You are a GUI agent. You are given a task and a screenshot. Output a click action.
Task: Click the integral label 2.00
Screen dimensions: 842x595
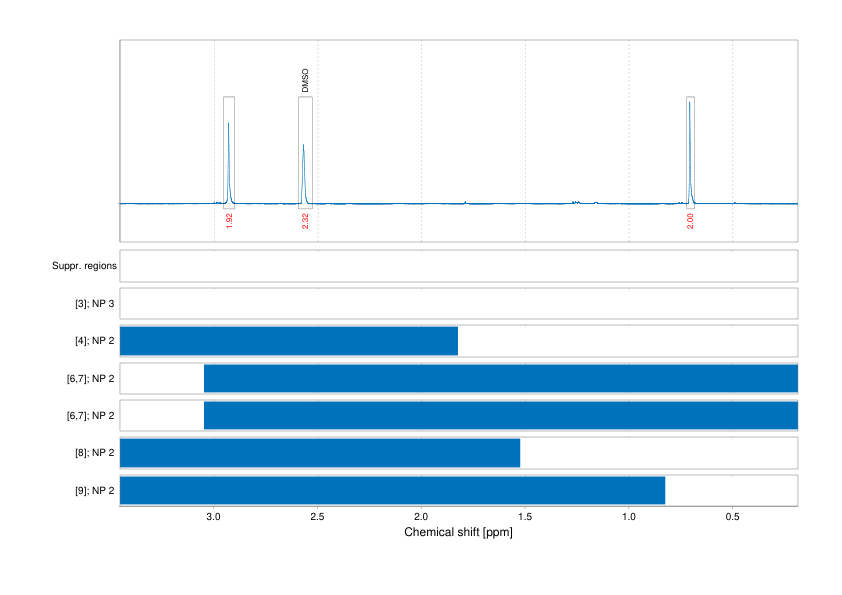(x=689, y=219)
